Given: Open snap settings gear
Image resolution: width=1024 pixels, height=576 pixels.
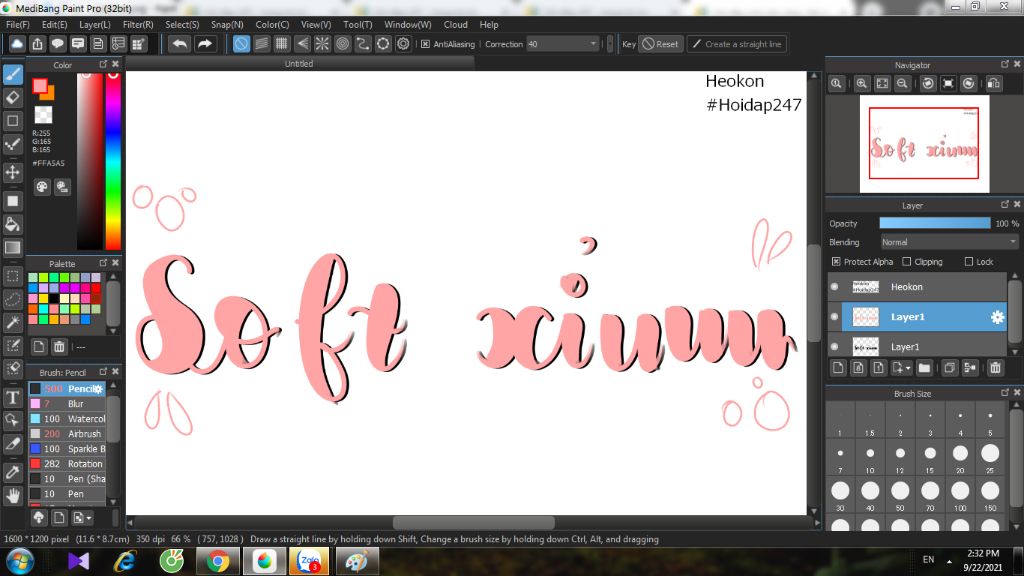Looking at the screenshot, I should point(403,44).
